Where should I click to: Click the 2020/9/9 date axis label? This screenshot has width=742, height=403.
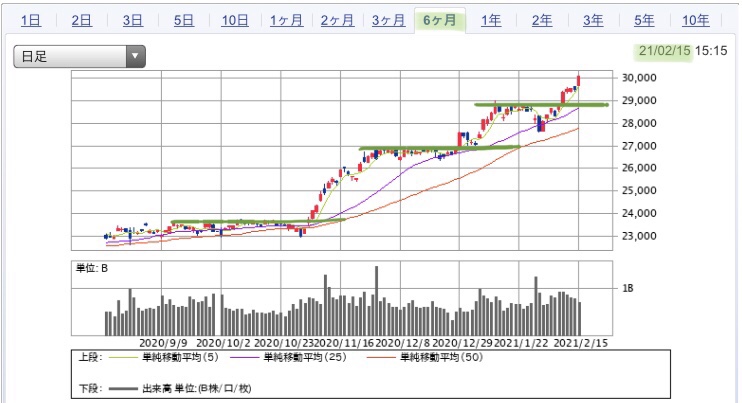pos(163,343)
